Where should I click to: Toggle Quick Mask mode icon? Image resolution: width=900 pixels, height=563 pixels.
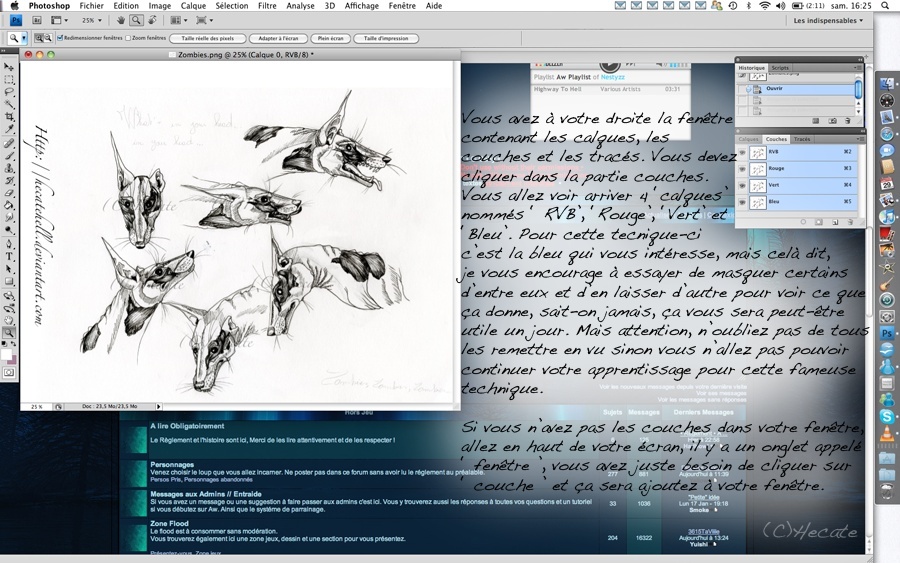pos(9,372)
